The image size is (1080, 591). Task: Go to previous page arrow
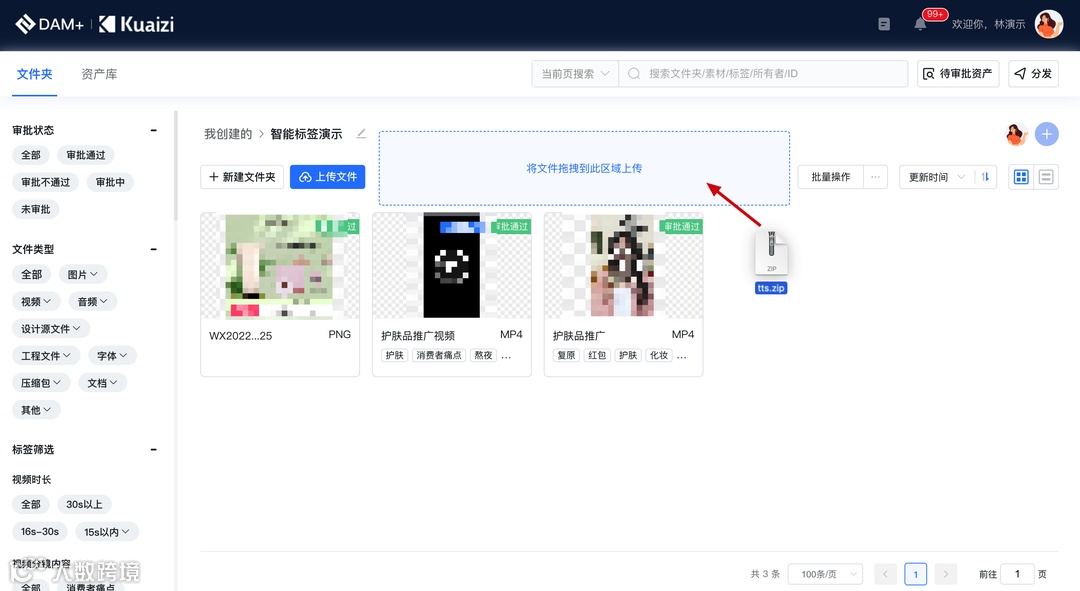coord(885,574)
